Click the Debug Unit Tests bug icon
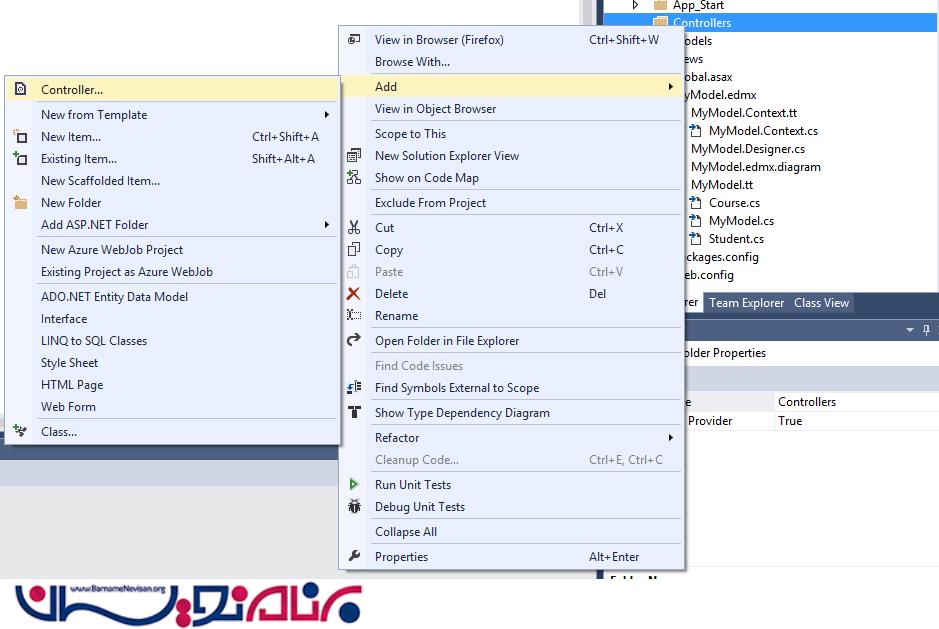This screenshot has width=939, height=629. pyautogui.click(x=353, y=507)
